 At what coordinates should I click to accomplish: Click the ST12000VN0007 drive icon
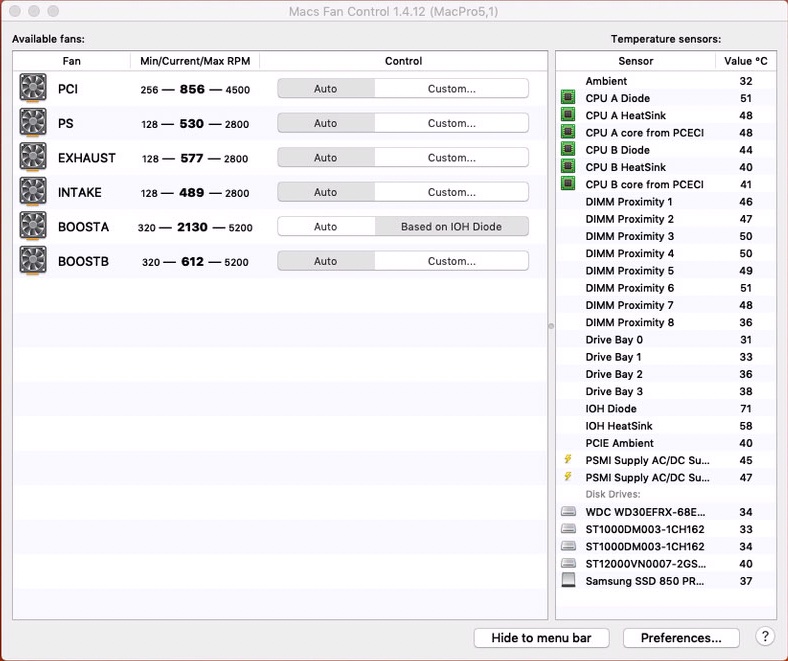(x=568, y=563)
